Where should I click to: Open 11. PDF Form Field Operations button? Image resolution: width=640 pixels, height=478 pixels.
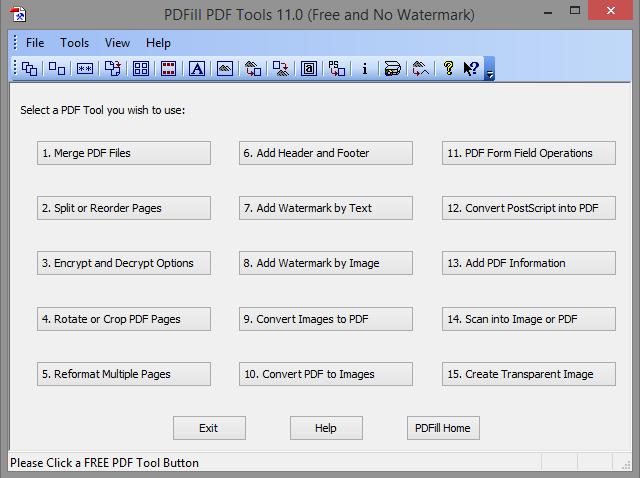[529, 153]
